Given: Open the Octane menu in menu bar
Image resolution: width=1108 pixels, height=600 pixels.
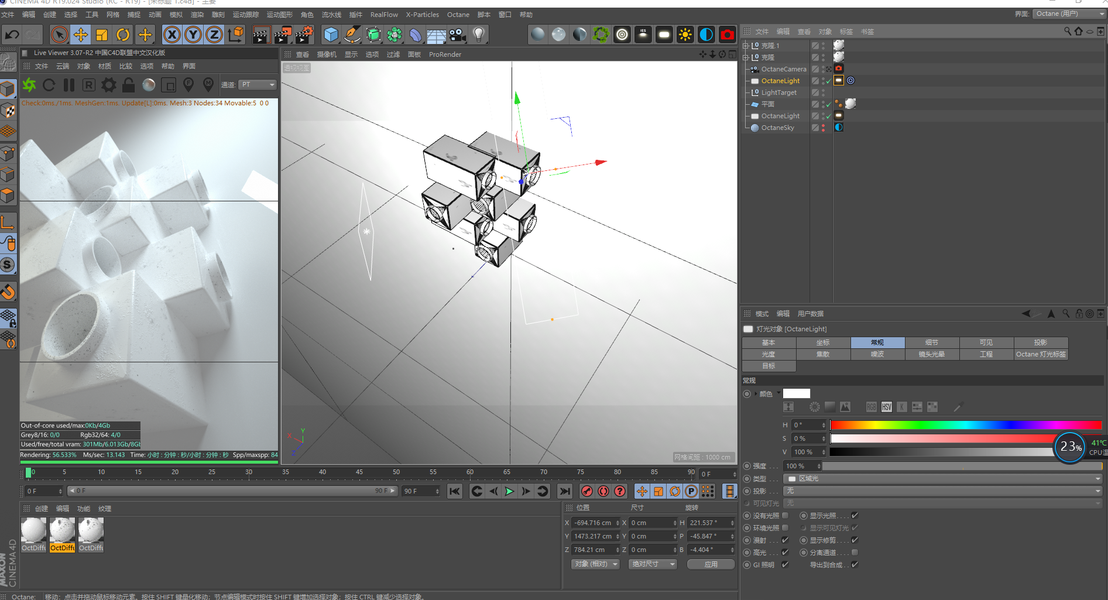Looking at the screenshot, I should (x=458, y=14).
